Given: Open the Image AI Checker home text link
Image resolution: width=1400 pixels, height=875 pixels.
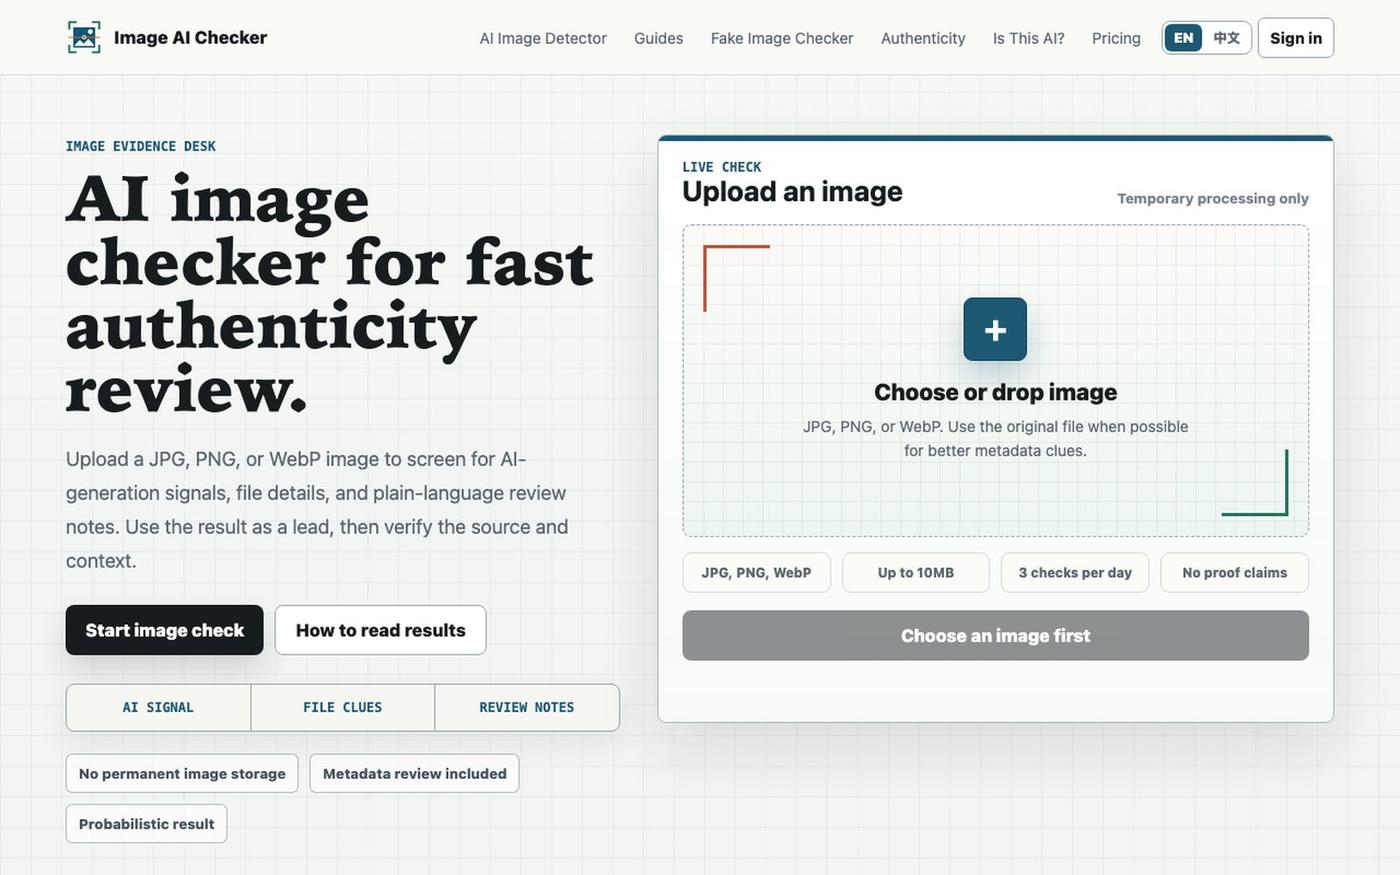Looking at the screenshot, I should [x=190, y=37].
